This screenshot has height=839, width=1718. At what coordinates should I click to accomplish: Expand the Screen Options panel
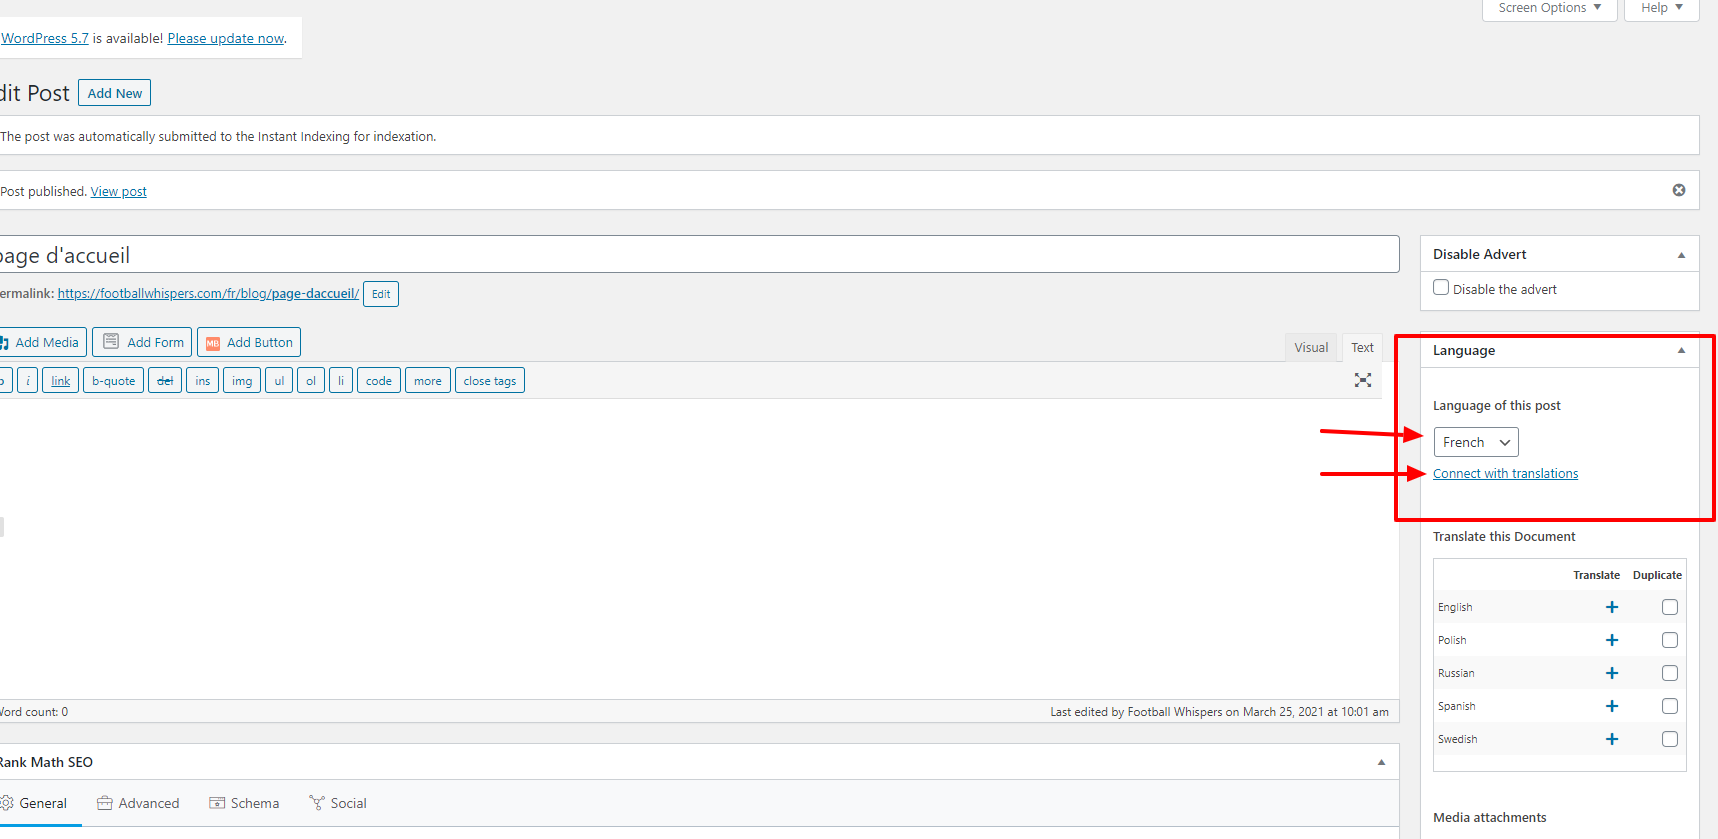[1549, 8]
